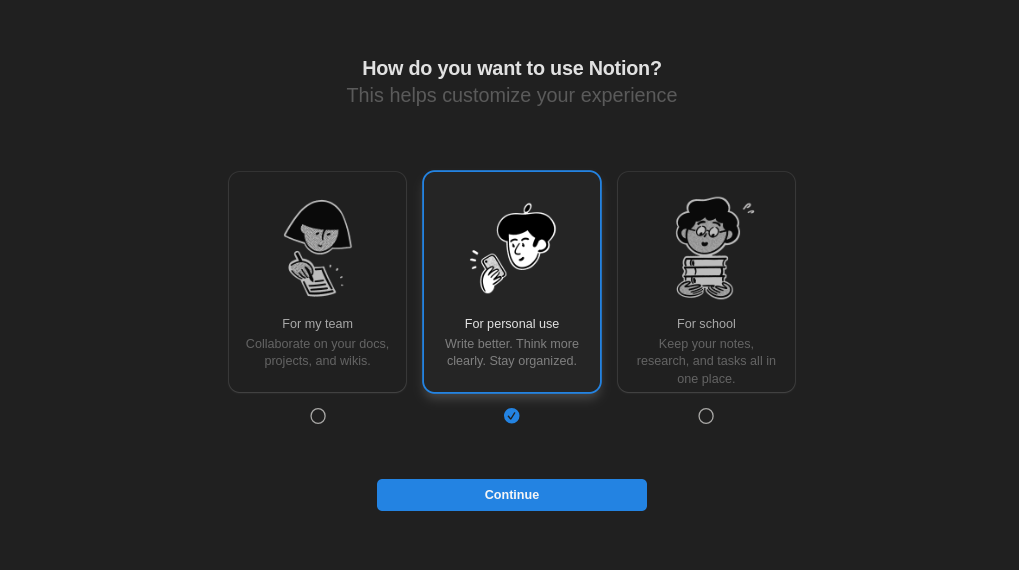Select the 'For my team' radio button
Screen dimensions: 1019x570
318,416
